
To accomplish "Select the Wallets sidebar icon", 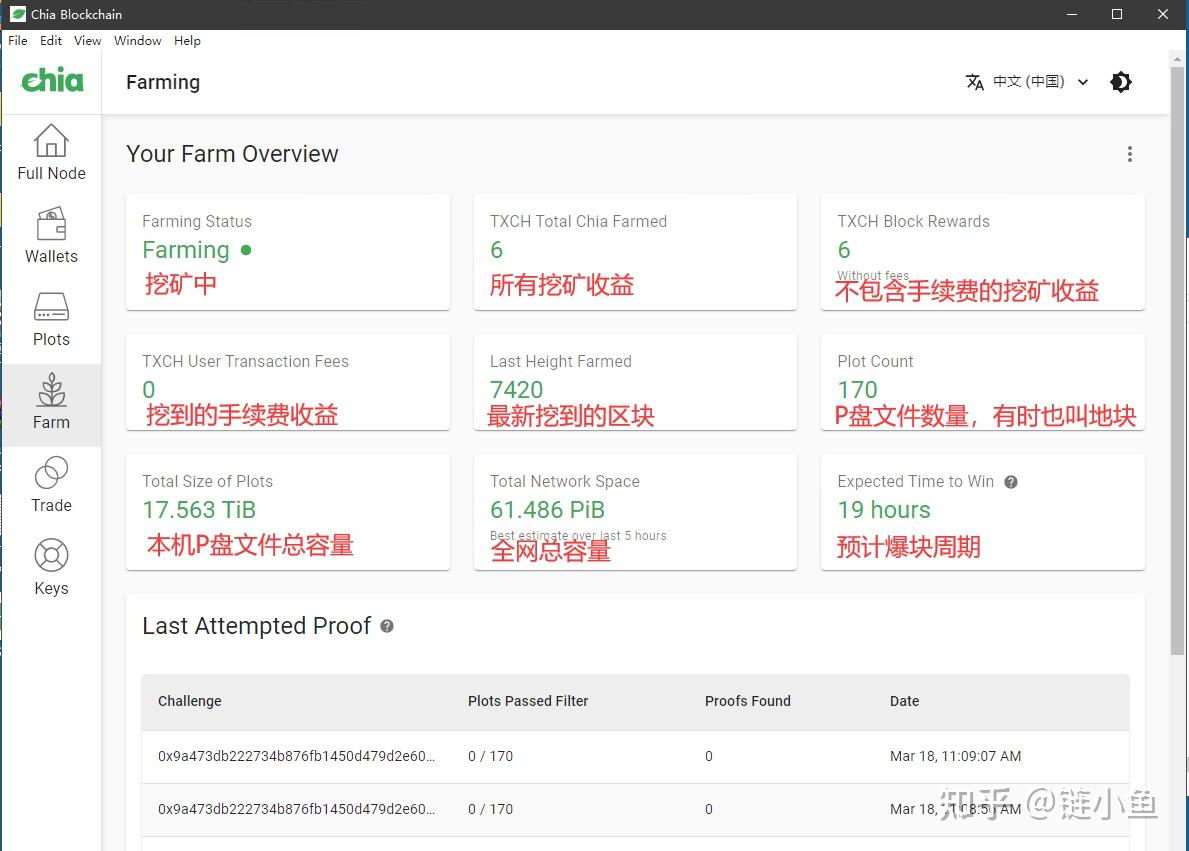I will [x=51, y=236].
